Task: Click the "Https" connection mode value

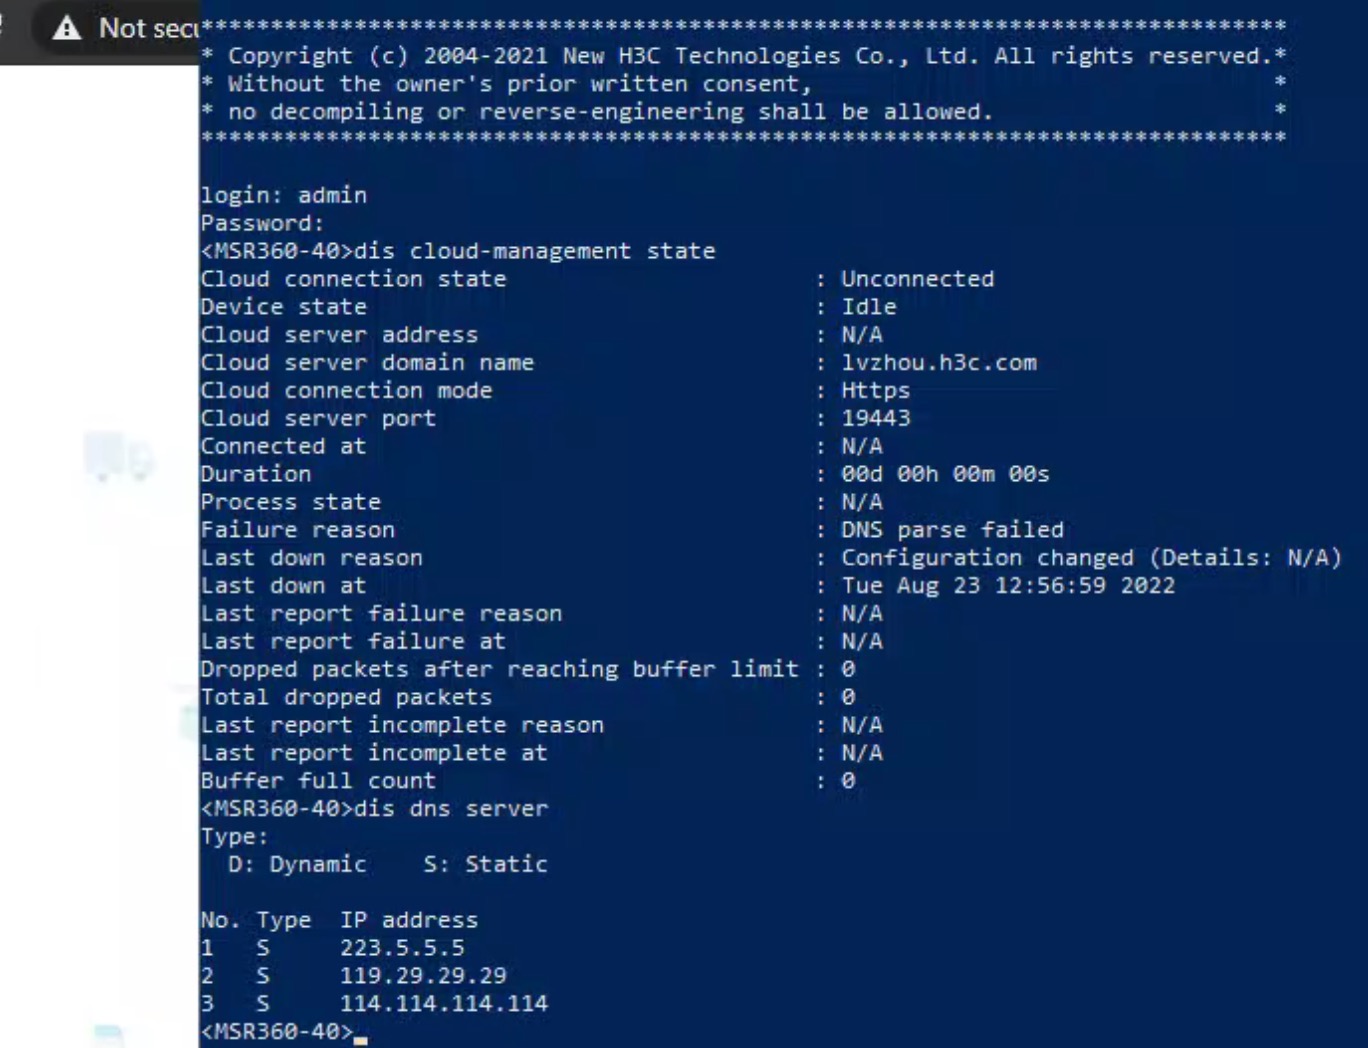Action: click(875, 390)
